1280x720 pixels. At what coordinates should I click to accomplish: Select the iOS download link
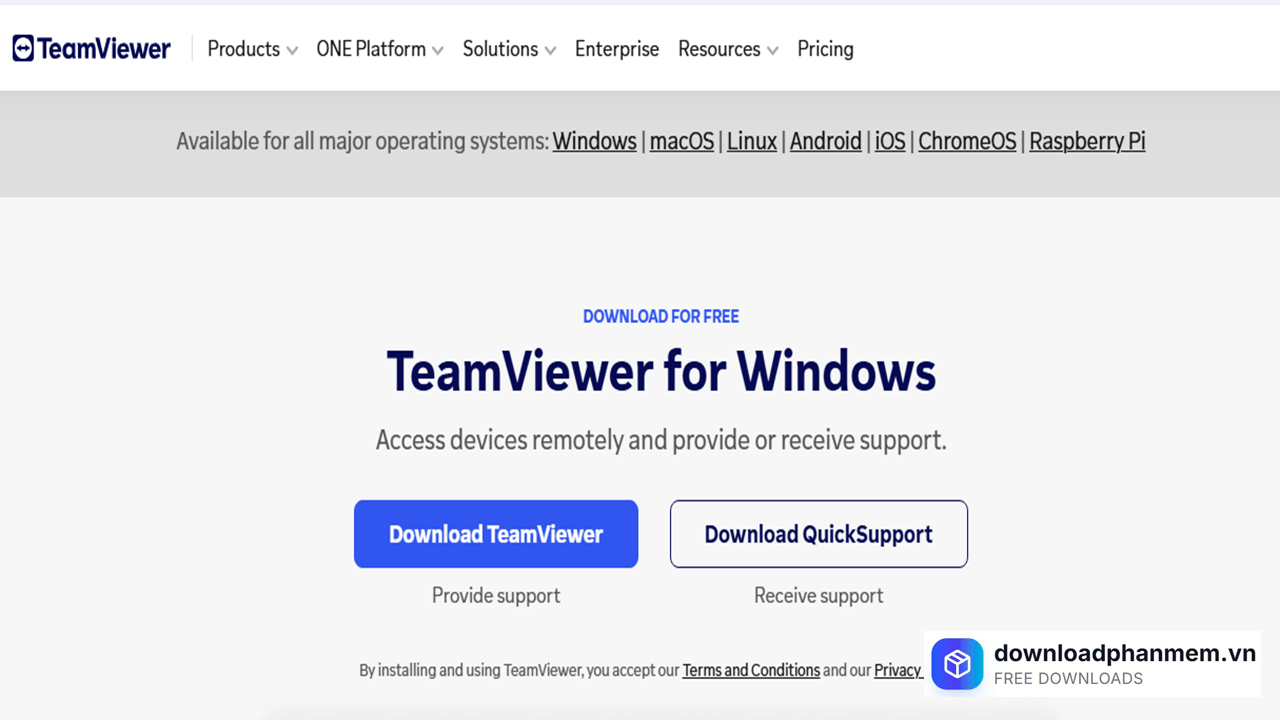click(x=890, y=141)
